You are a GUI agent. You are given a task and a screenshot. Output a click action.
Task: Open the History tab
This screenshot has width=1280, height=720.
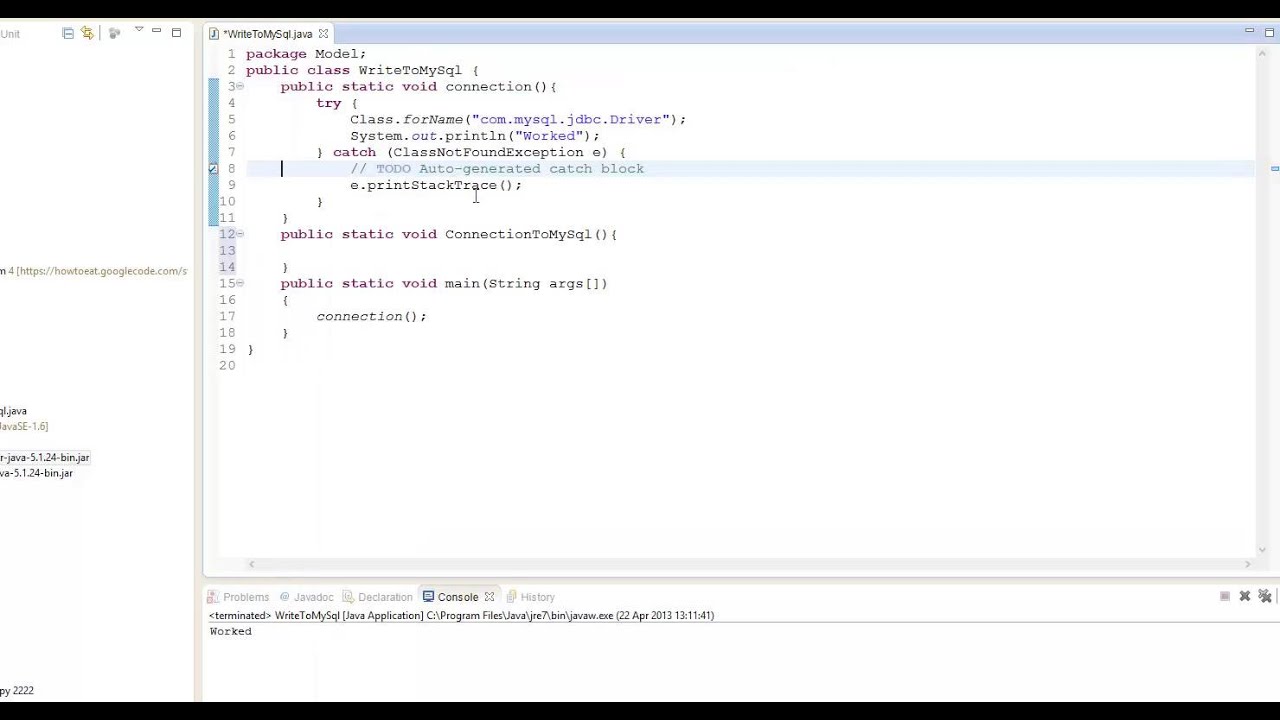530,597
